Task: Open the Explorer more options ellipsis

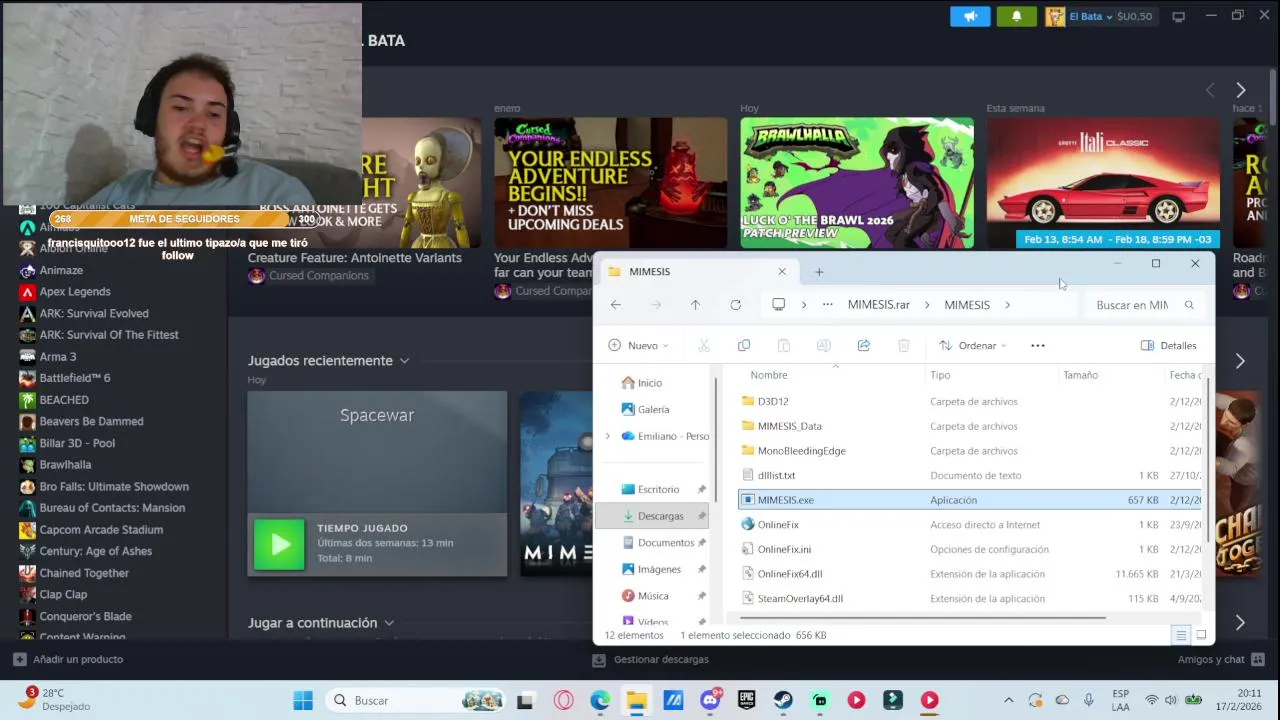Action: 1038,346
